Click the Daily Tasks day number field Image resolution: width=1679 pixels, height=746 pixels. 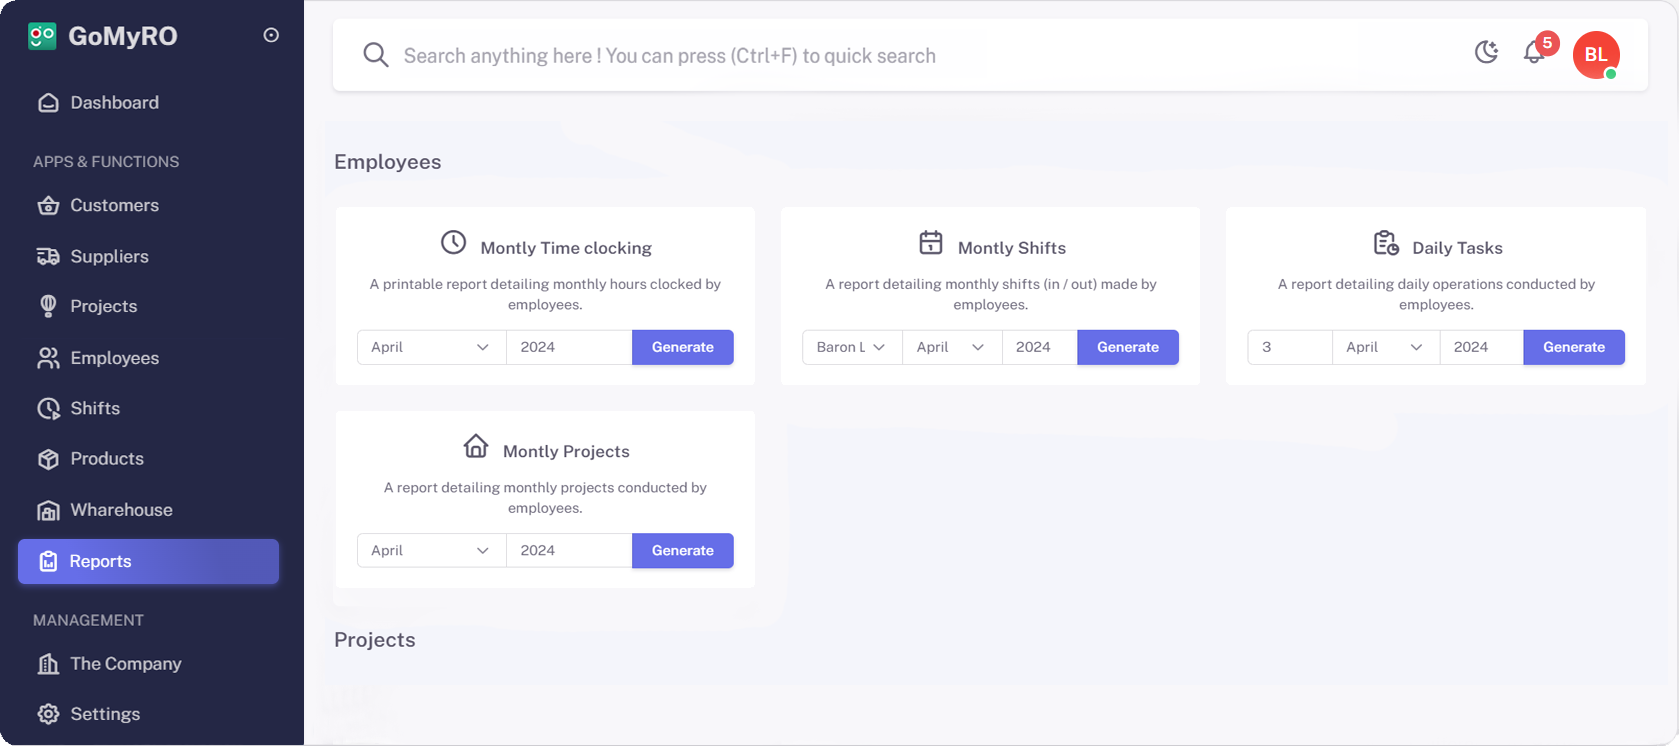(1289, 347)
